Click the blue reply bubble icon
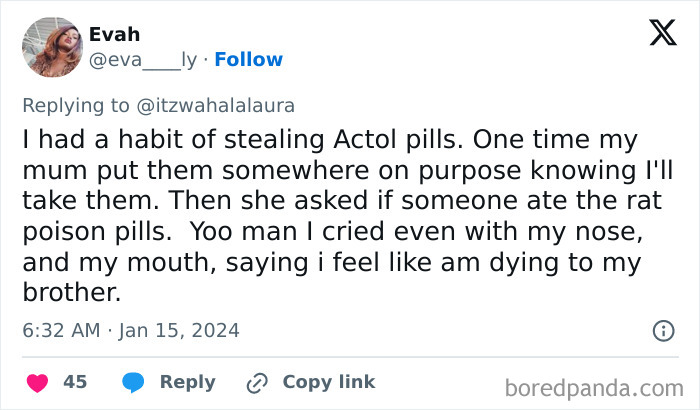The width and height of the screenshot is (700, 410). 134,382
